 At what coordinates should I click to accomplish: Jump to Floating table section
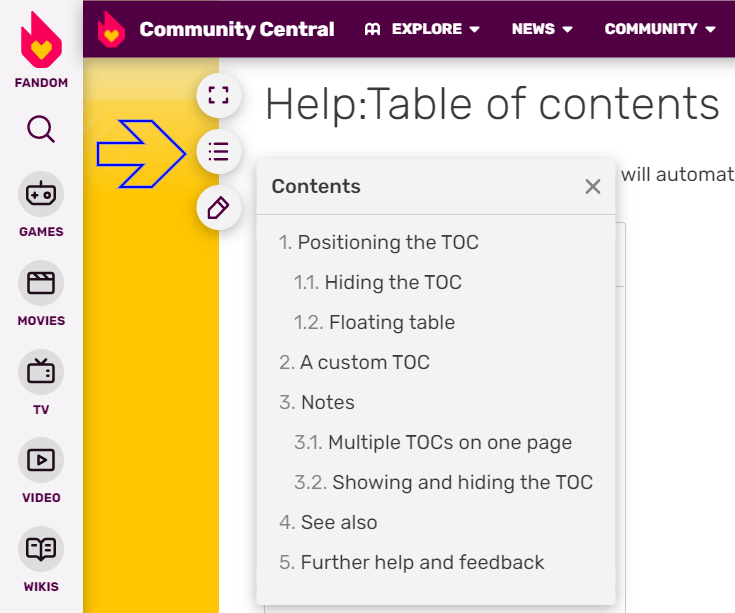point(374,322)
